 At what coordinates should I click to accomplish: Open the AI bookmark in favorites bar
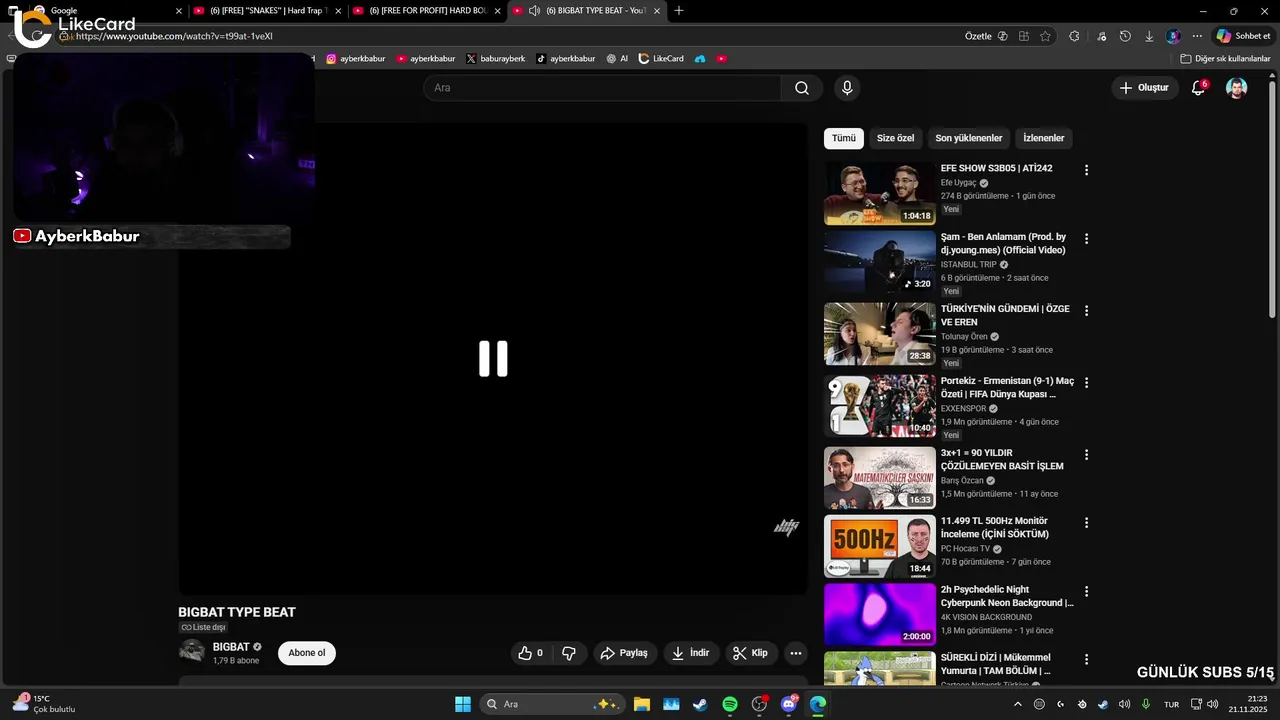coord(617,59)
